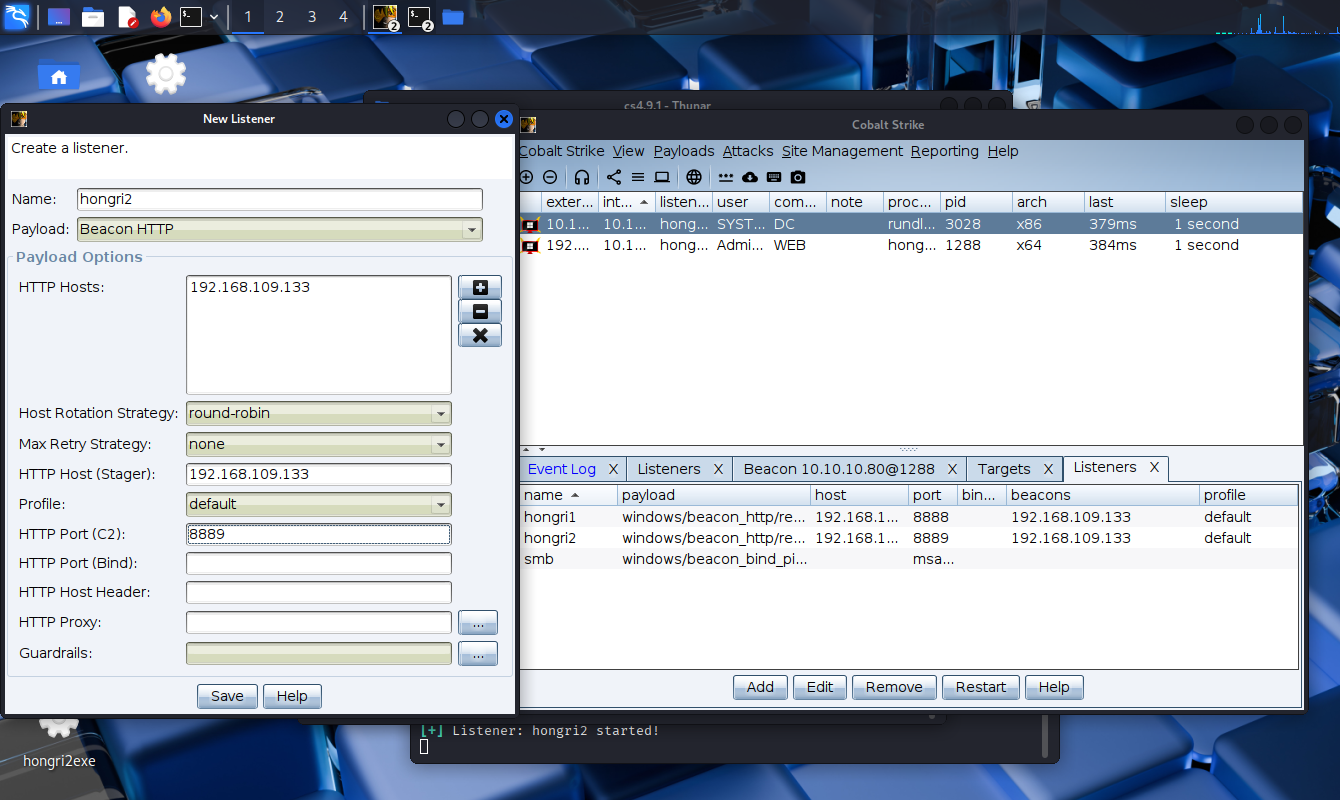
Task: Click Save in the New Listener dialog
Action: pyautogui.click(x=227, y=696)
